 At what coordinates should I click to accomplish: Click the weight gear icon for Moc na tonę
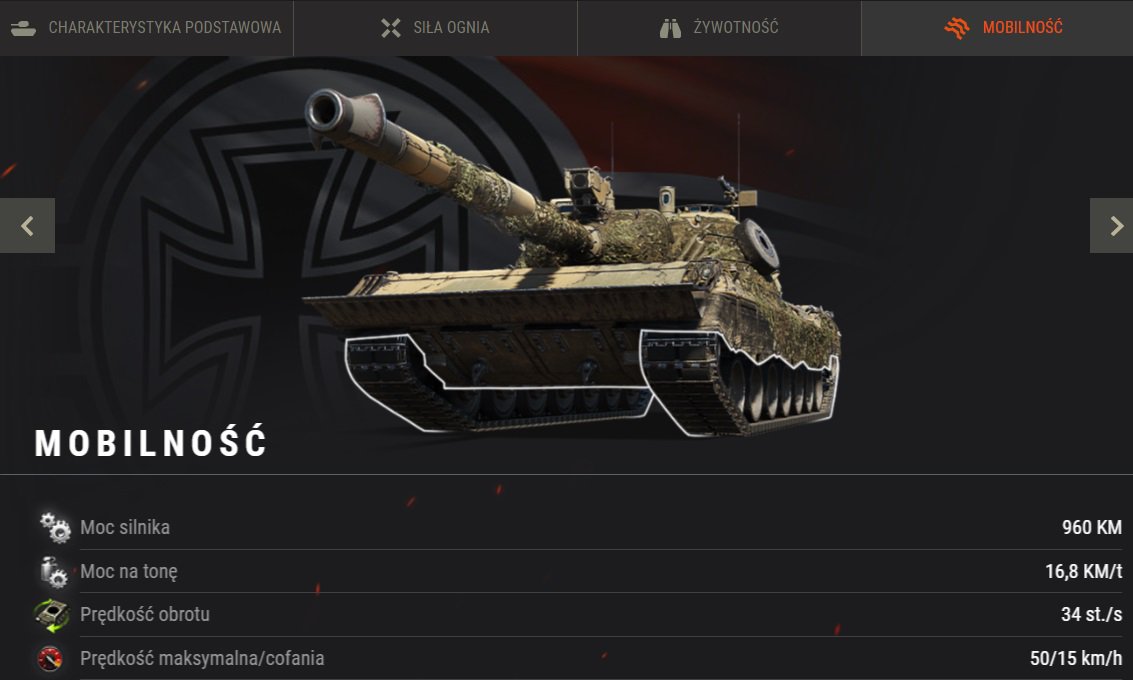[x=53, y=572]
